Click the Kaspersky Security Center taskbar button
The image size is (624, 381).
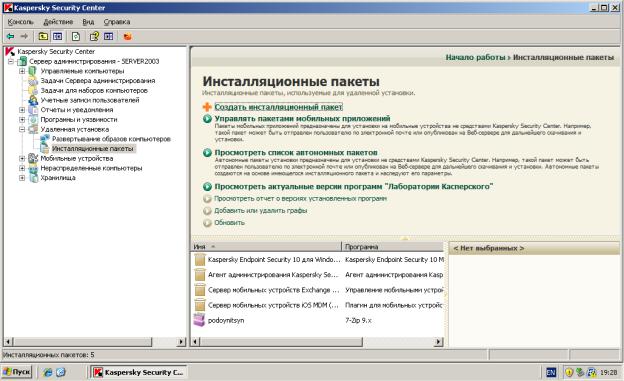point(138,372)
